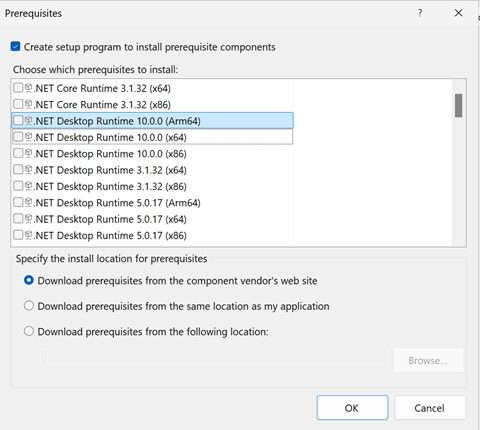Screen dimensions: 480x430
Task: Click the Cancel button
Action: [x=430, y=408]
